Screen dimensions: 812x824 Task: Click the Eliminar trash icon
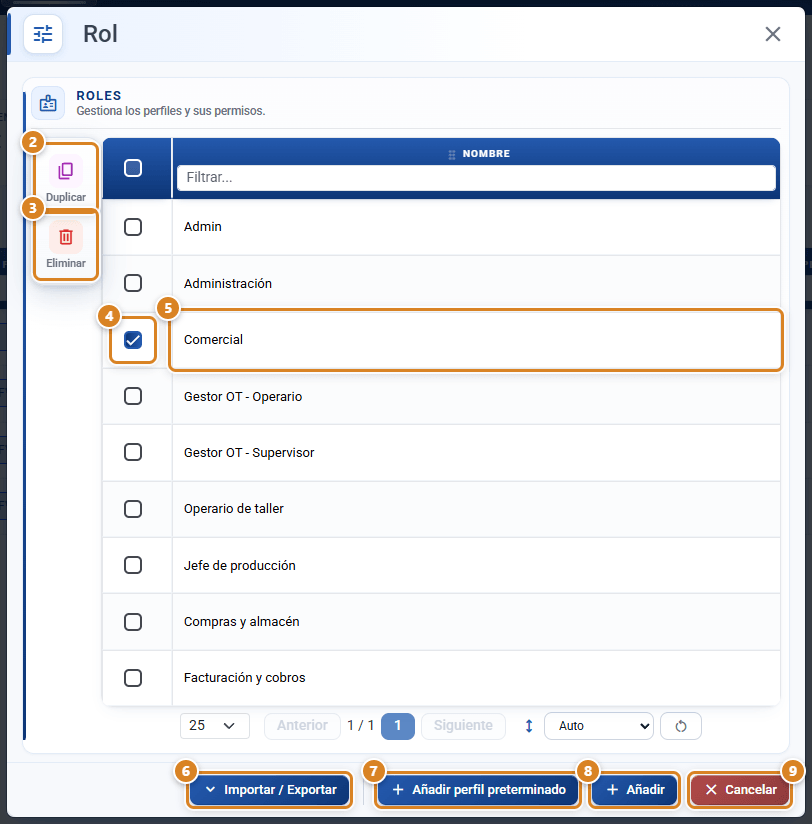66,237
